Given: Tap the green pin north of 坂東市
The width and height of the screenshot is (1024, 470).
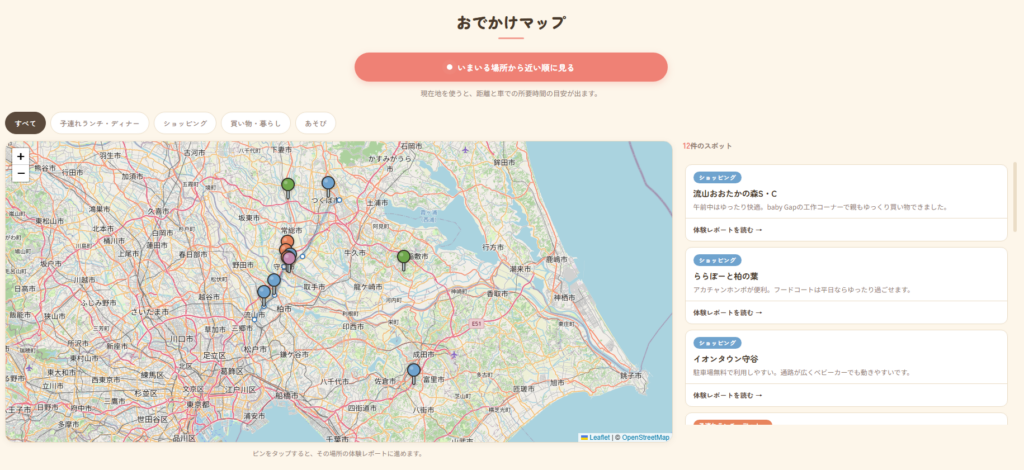Looking at the screenshot, I should 288,188.
